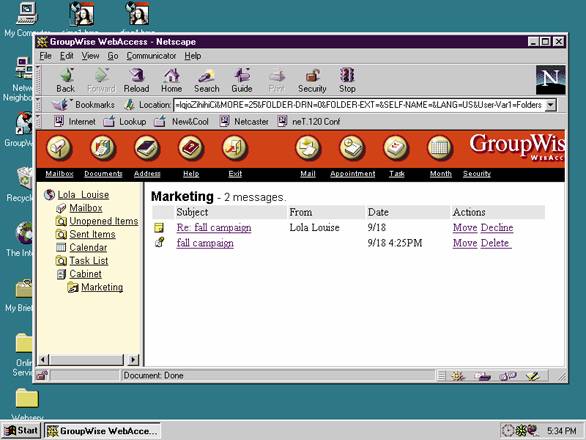This screenshot has height=440, width=586.
Task: Open the View menu
Action: coord(90,56)
